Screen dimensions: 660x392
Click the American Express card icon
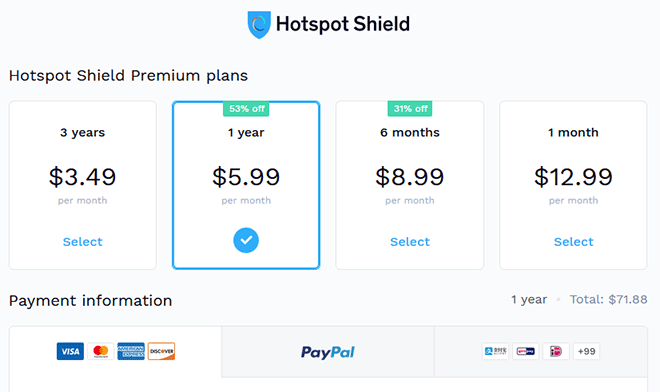[131, 351]
